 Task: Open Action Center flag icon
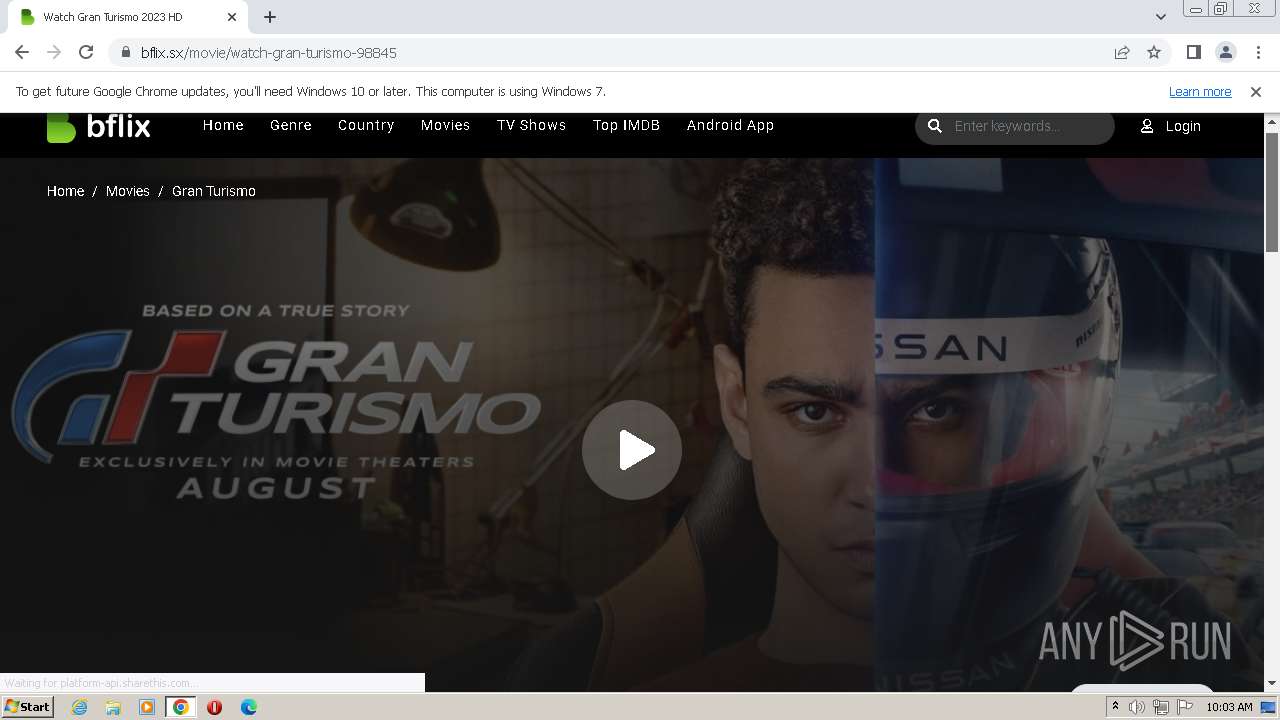1185,707
